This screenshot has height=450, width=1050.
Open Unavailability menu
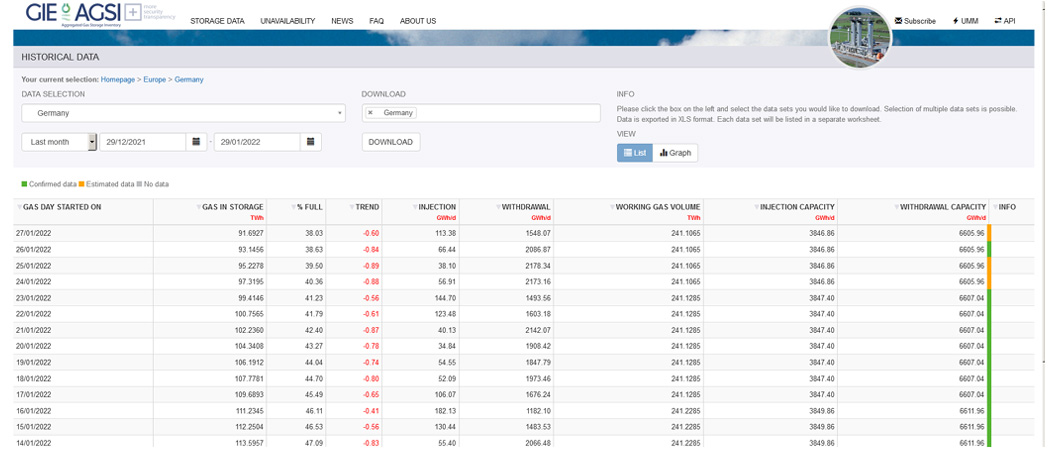click(287, 21)
